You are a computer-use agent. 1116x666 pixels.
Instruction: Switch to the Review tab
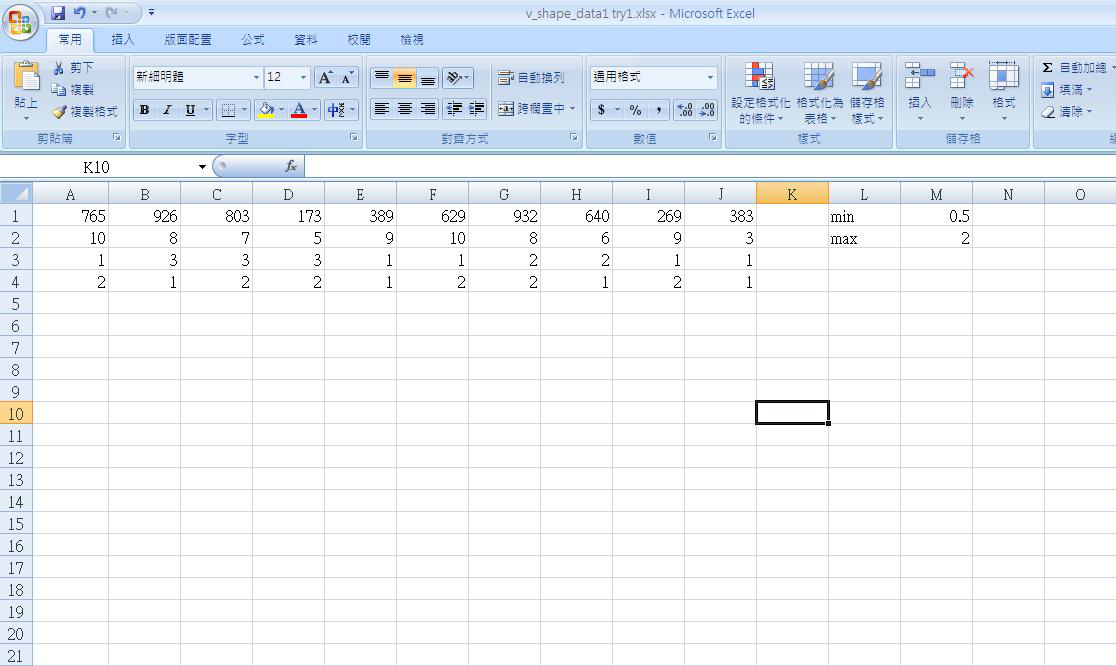coord(359,40)
